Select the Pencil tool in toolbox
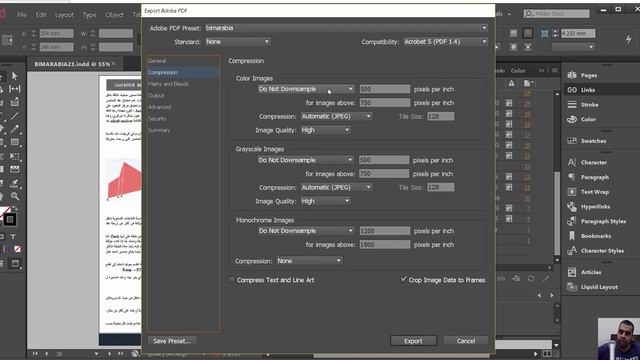The height and width of the screenshot is (360, 640). [x=15, y=129]
